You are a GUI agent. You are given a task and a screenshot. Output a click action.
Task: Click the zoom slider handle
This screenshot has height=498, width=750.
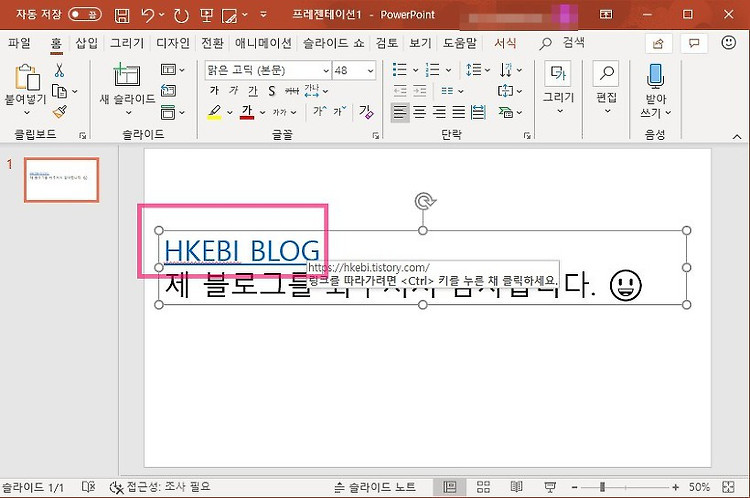click(x=602, y=487)
